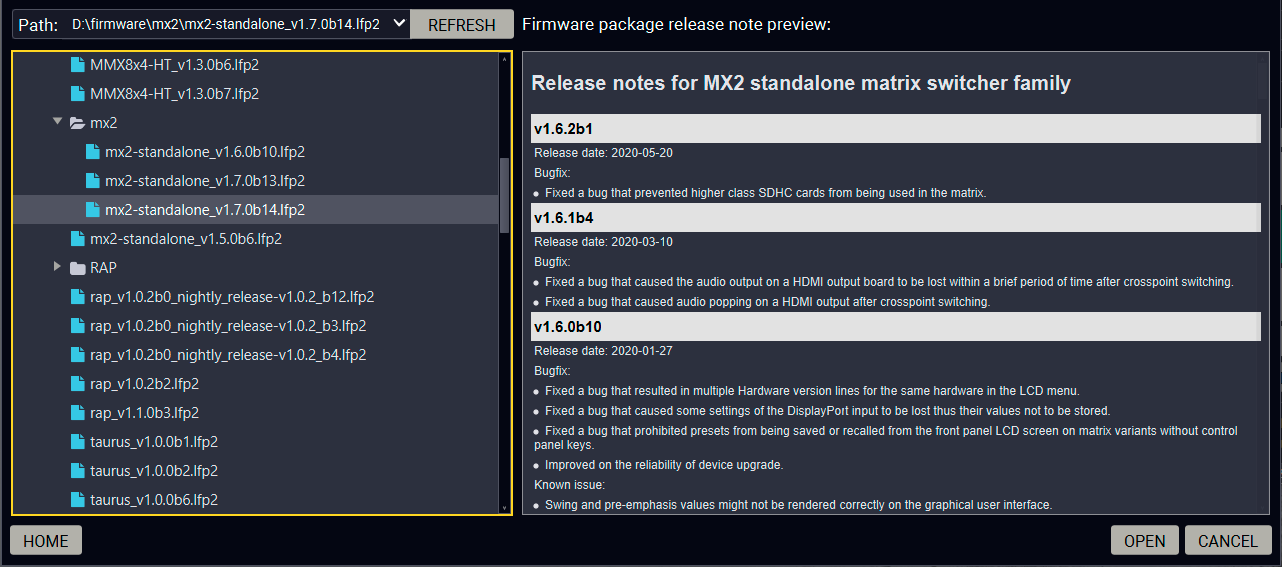Click file icon beside mx2-standalone_v1.6.0b10.lfp2

point(93,152)
